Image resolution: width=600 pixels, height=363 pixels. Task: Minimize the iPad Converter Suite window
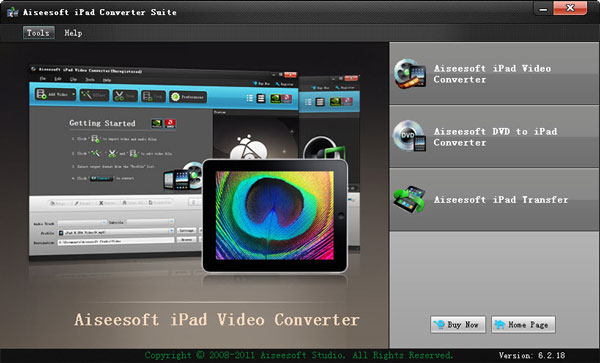click(x=543, y=8)
